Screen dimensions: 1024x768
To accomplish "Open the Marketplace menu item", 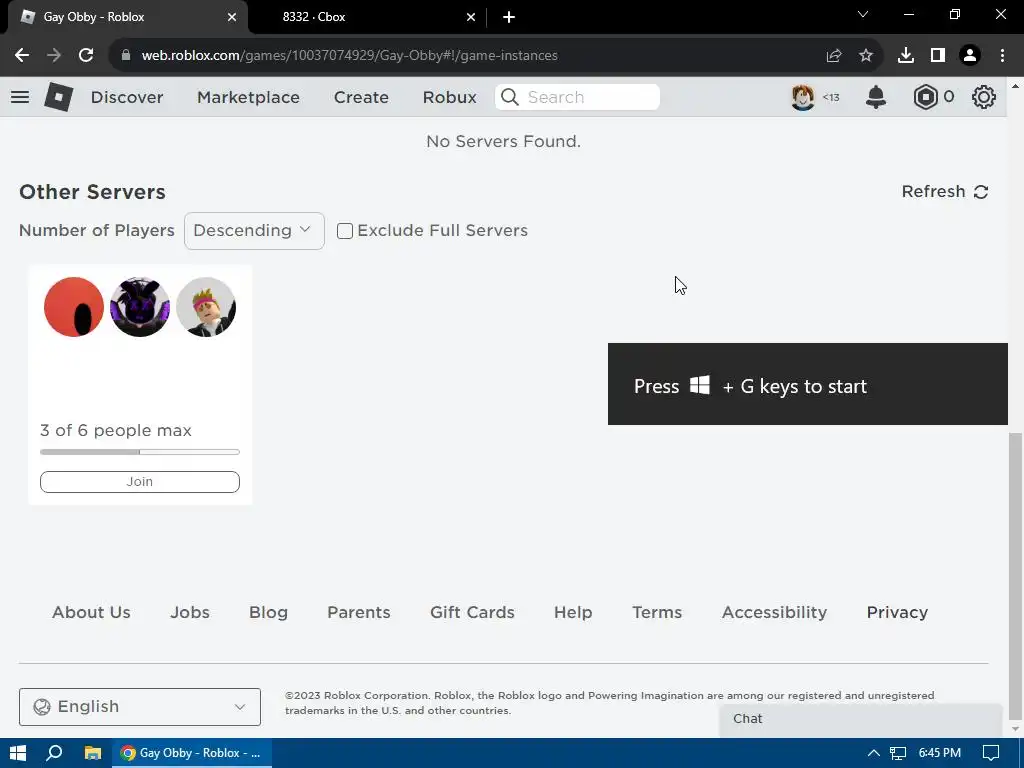I will 248,97.
